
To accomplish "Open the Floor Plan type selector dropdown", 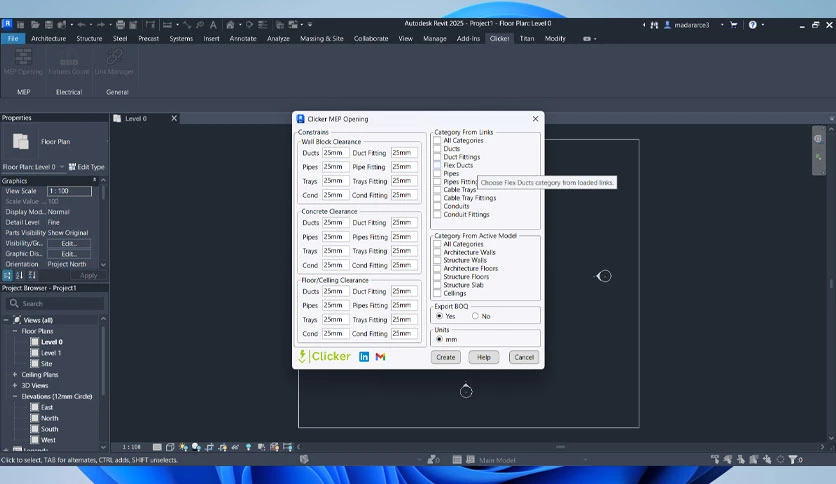I will click(x=107, y=142).
